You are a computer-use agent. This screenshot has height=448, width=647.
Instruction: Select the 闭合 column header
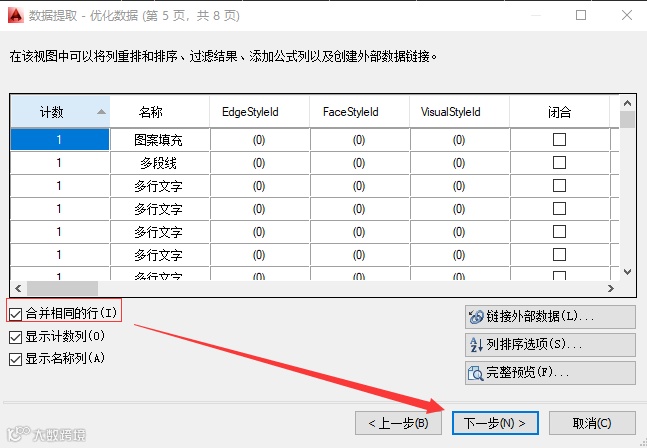coord(560,112)
